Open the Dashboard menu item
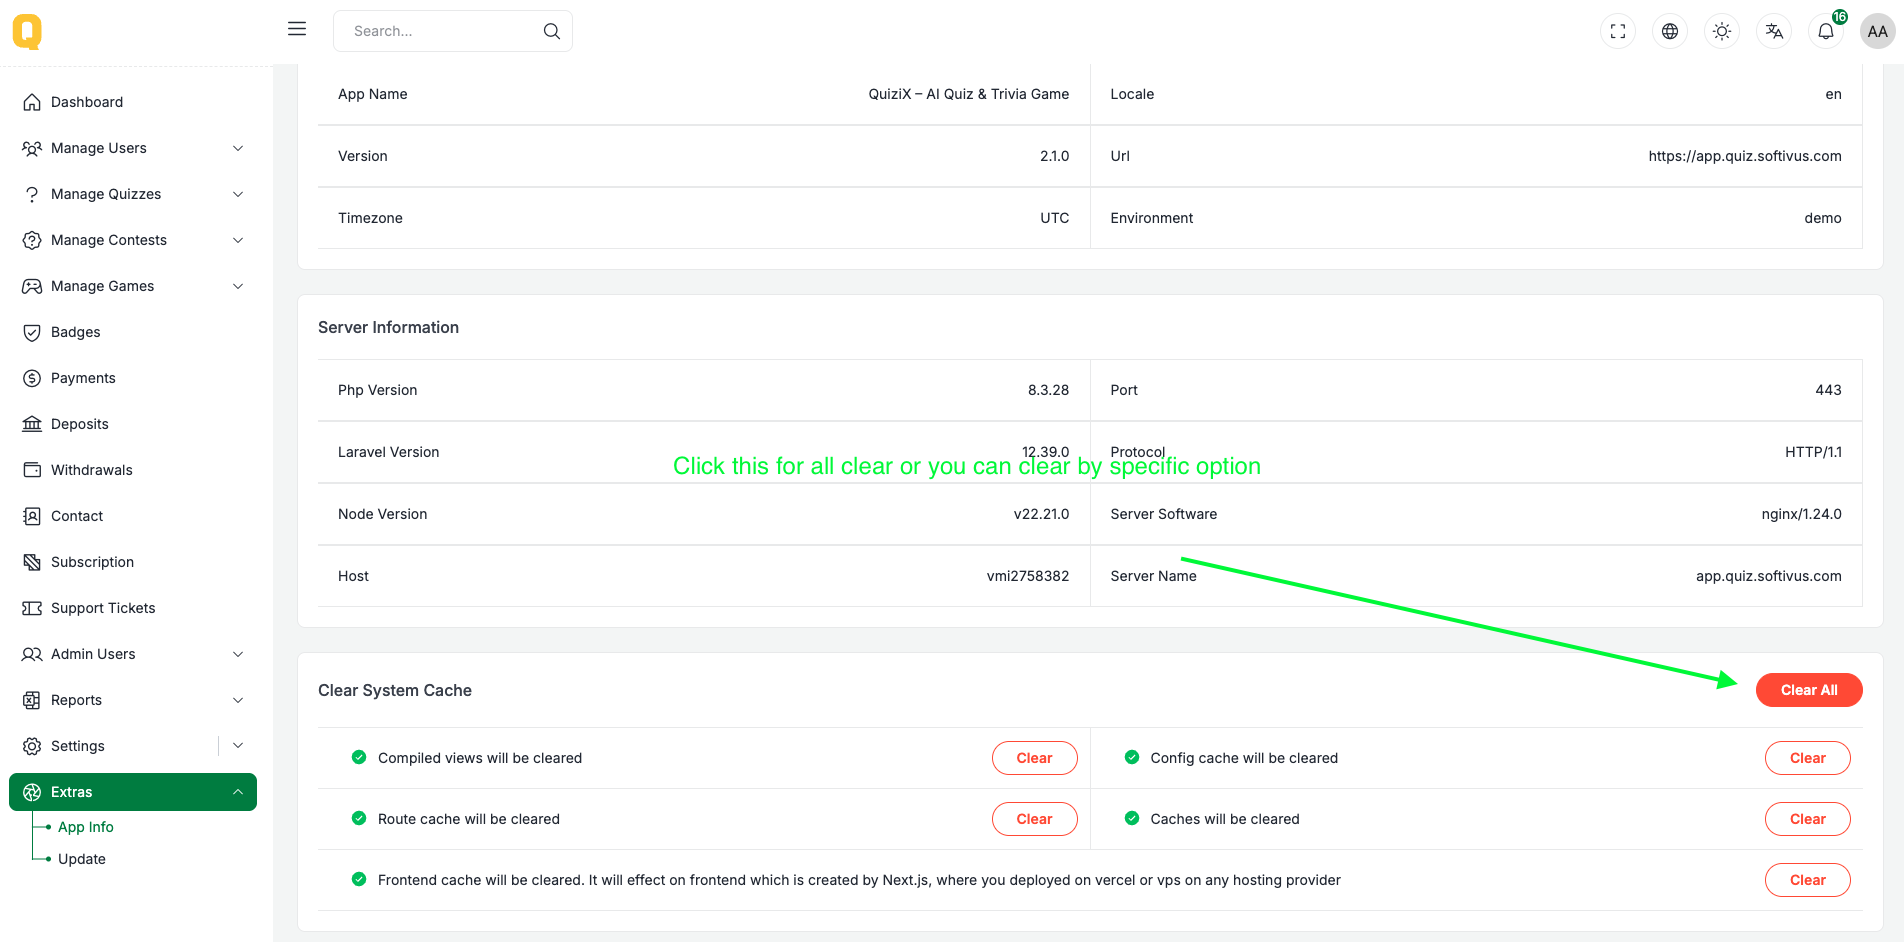 click(87, 102)
